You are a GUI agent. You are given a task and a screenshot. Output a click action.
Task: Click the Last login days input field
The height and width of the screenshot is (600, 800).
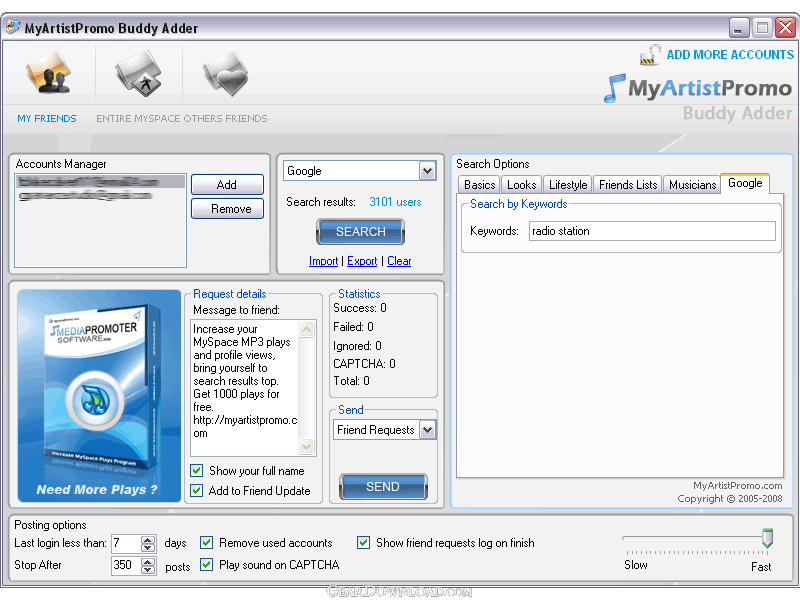coord(126,543)
